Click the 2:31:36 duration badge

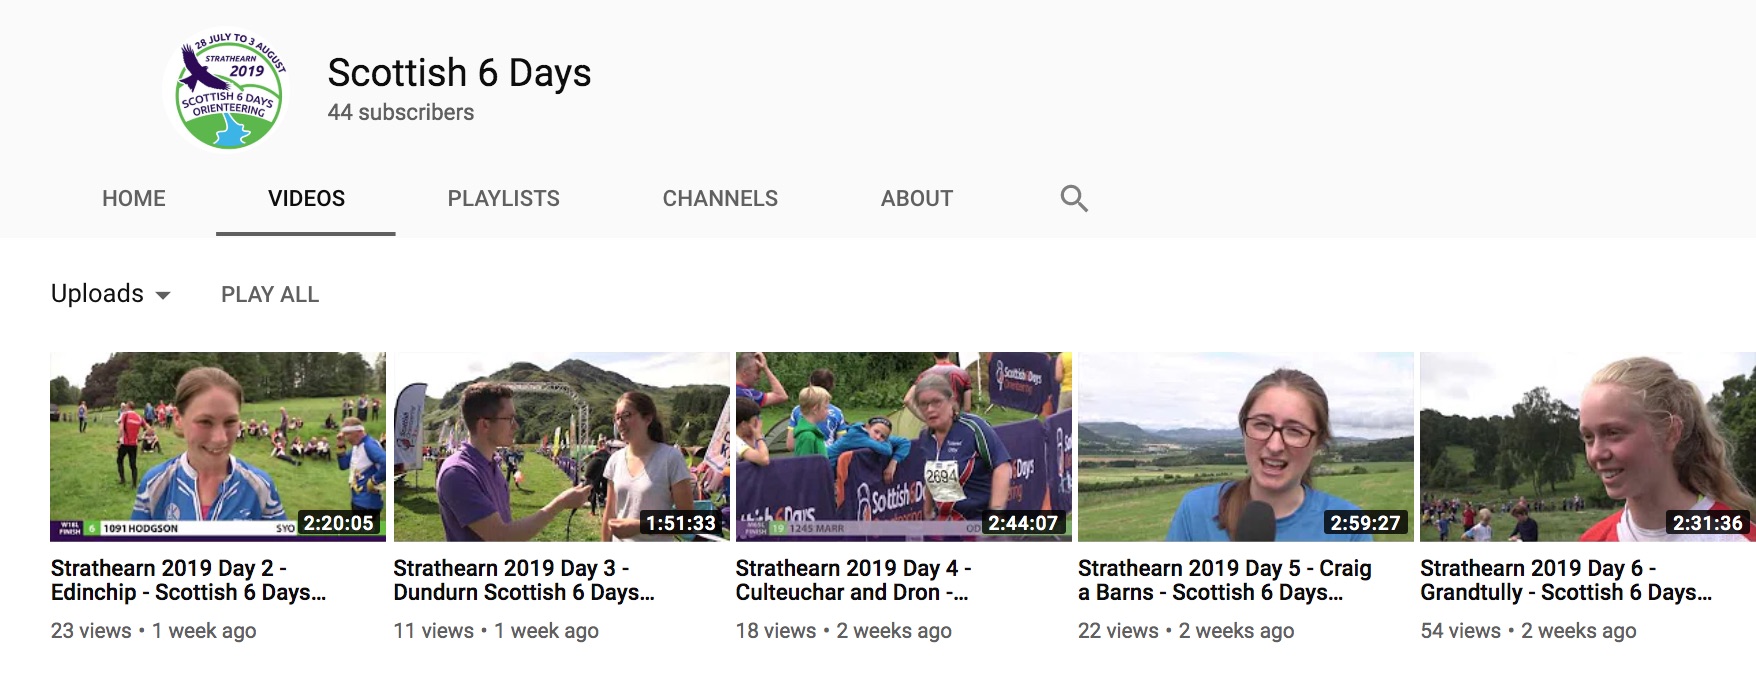tap(1708, 523)
